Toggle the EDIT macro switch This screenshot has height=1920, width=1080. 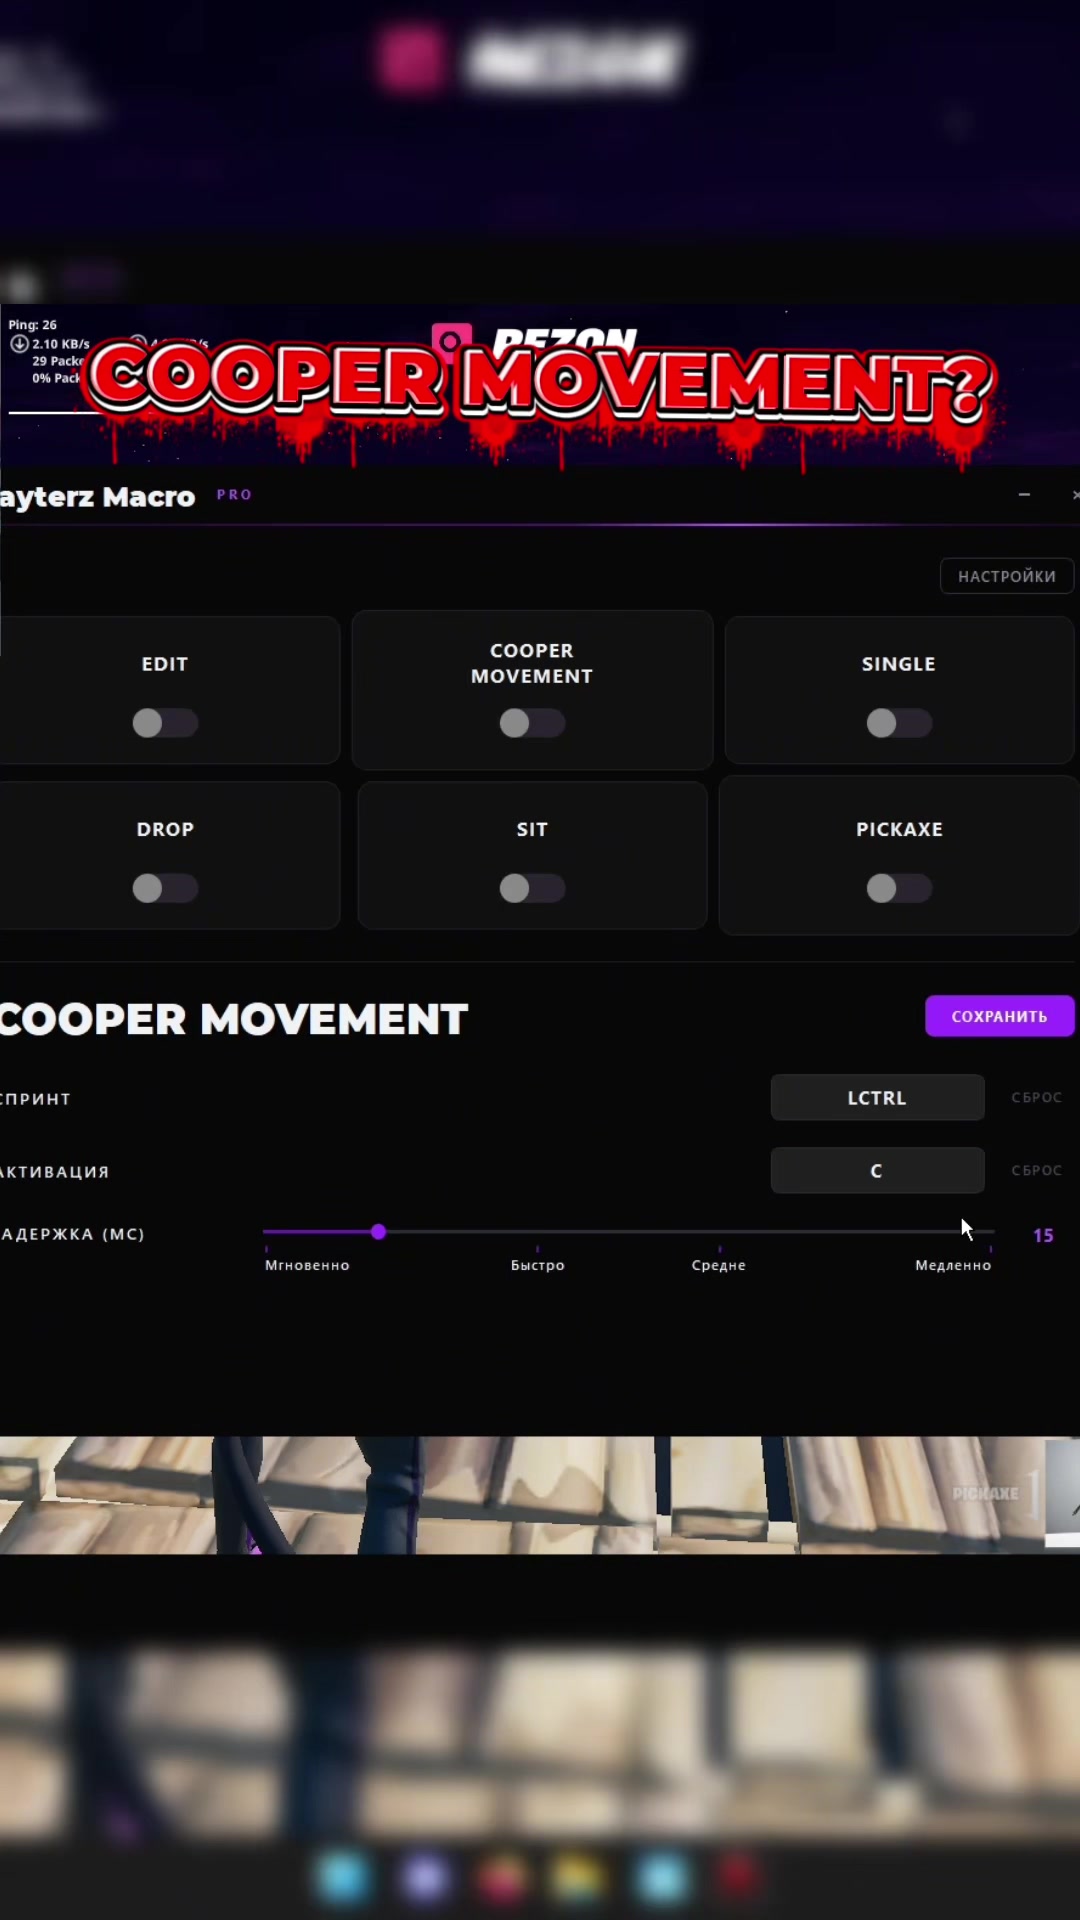coord(165,723)
